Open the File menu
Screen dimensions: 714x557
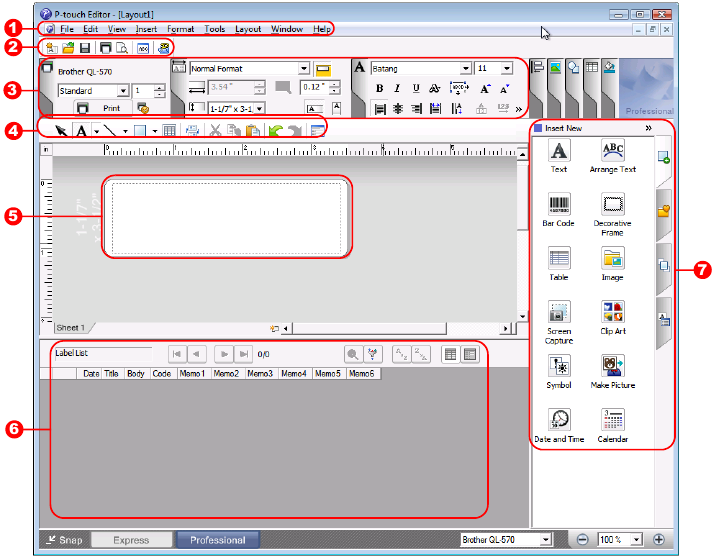(x=67, y=29)
